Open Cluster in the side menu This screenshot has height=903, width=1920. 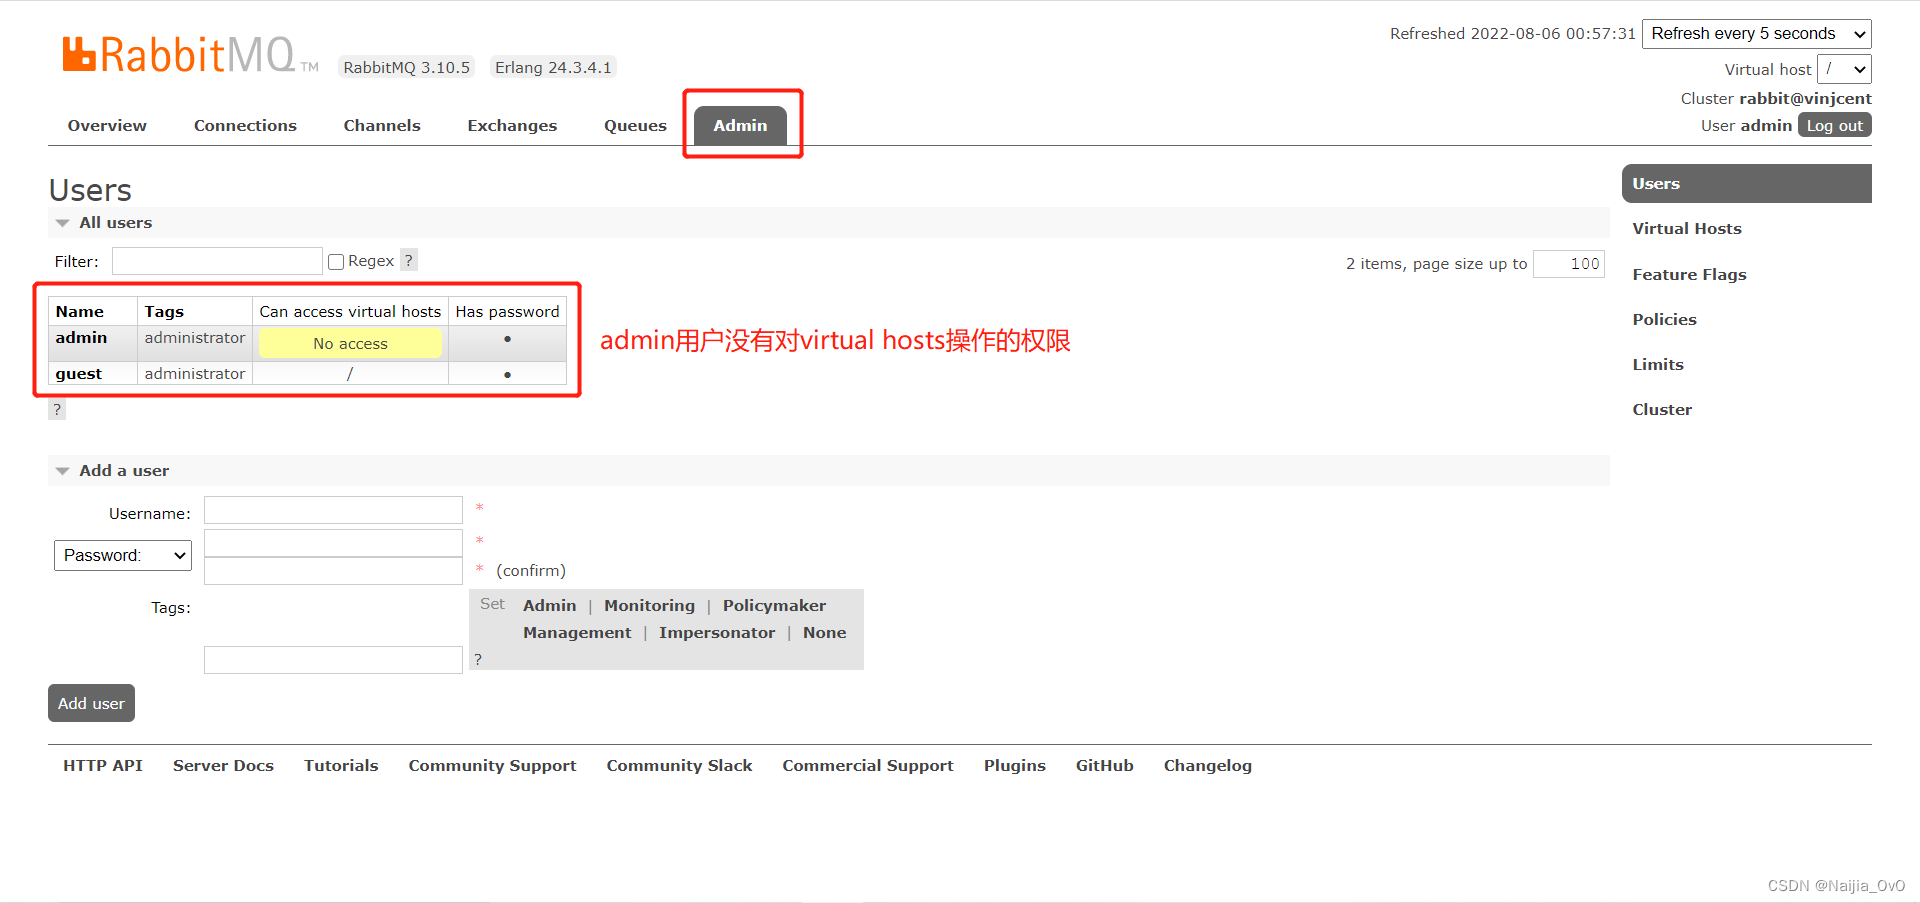(1662, 410)
